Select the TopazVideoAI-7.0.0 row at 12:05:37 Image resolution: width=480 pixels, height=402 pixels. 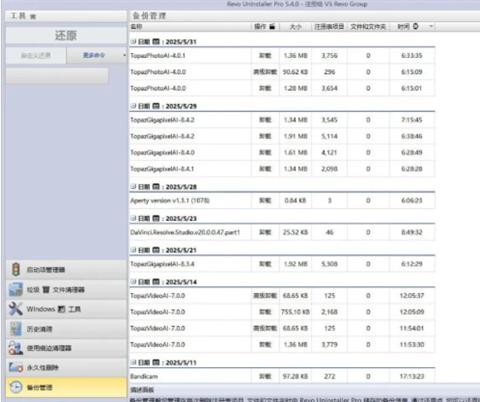(282, 295)
